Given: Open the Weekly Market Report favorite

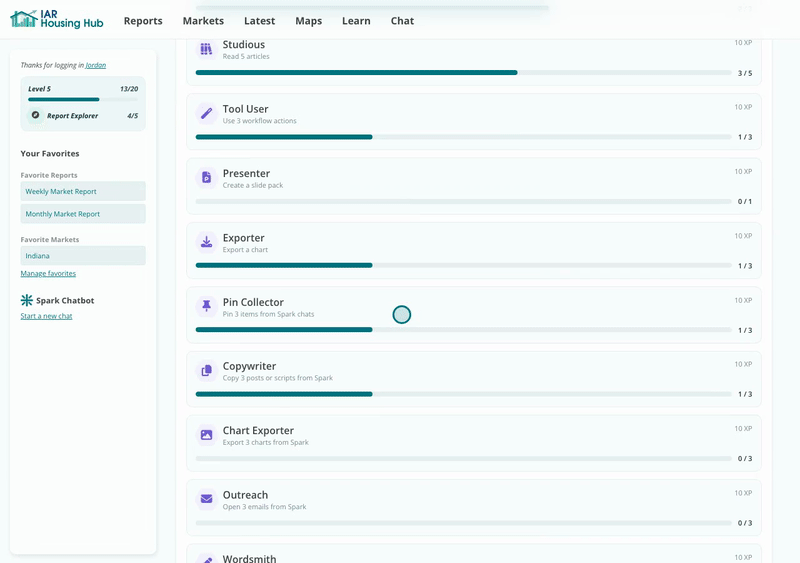Looking at the screenshot, I should coord(83,191).
